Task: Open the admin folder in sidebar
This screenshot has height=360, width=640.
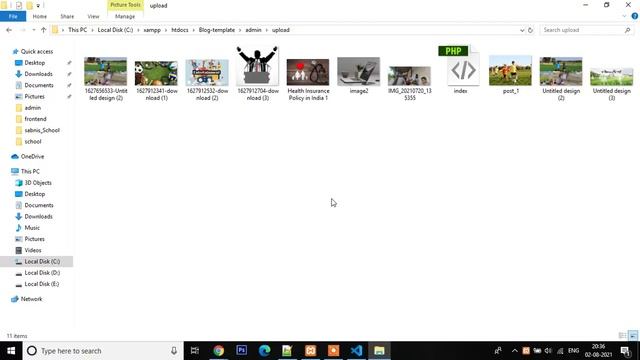Action: click(x=32, y=108)
